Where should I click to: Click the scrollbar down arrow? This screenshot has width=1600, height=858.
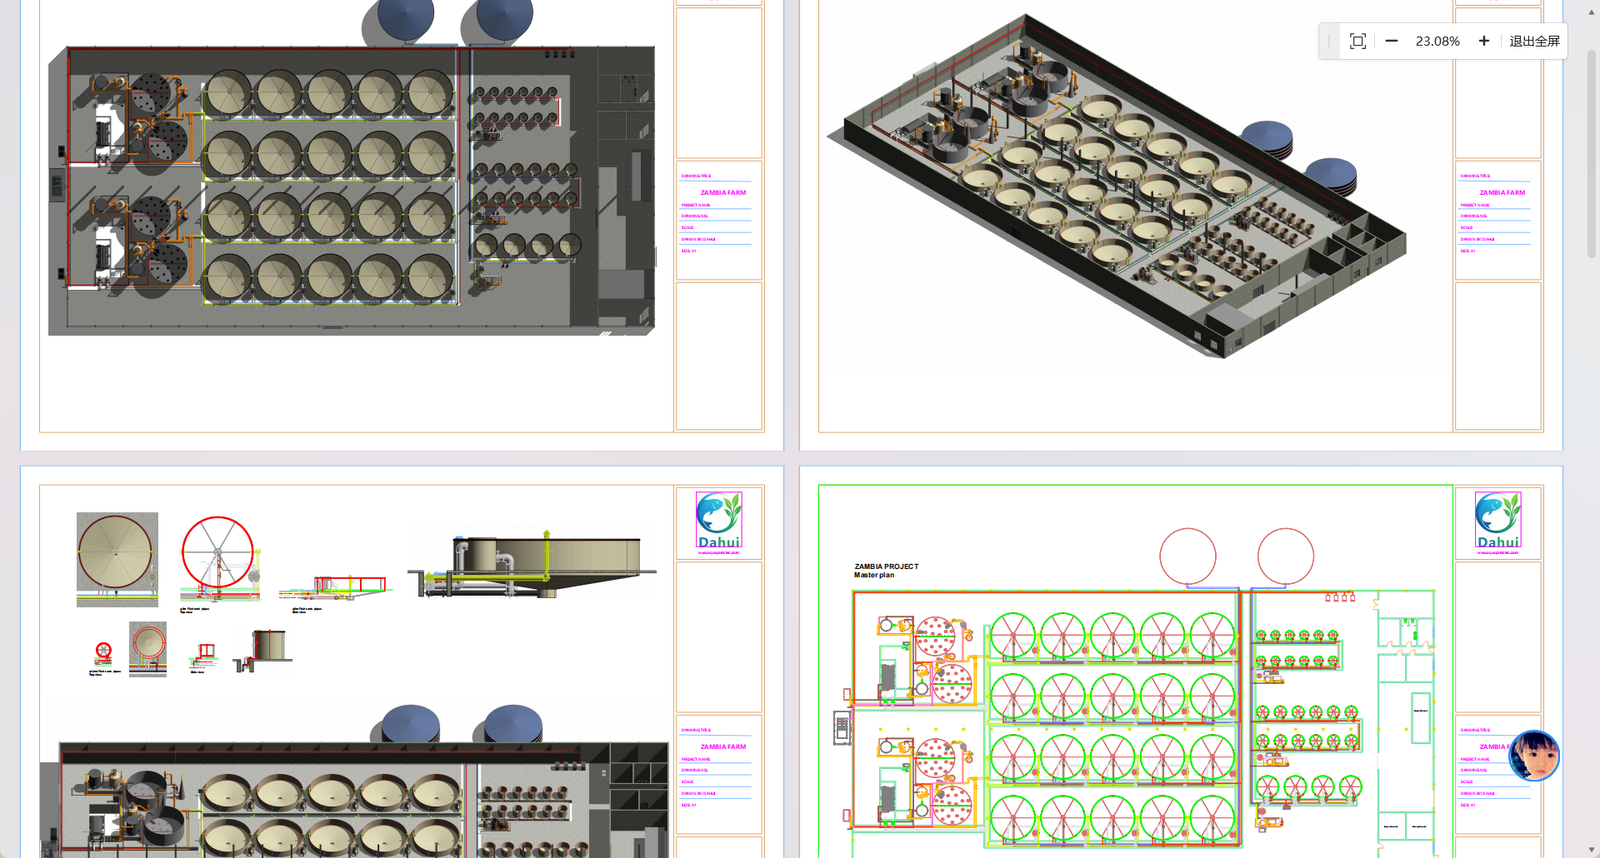point(1592,849)
